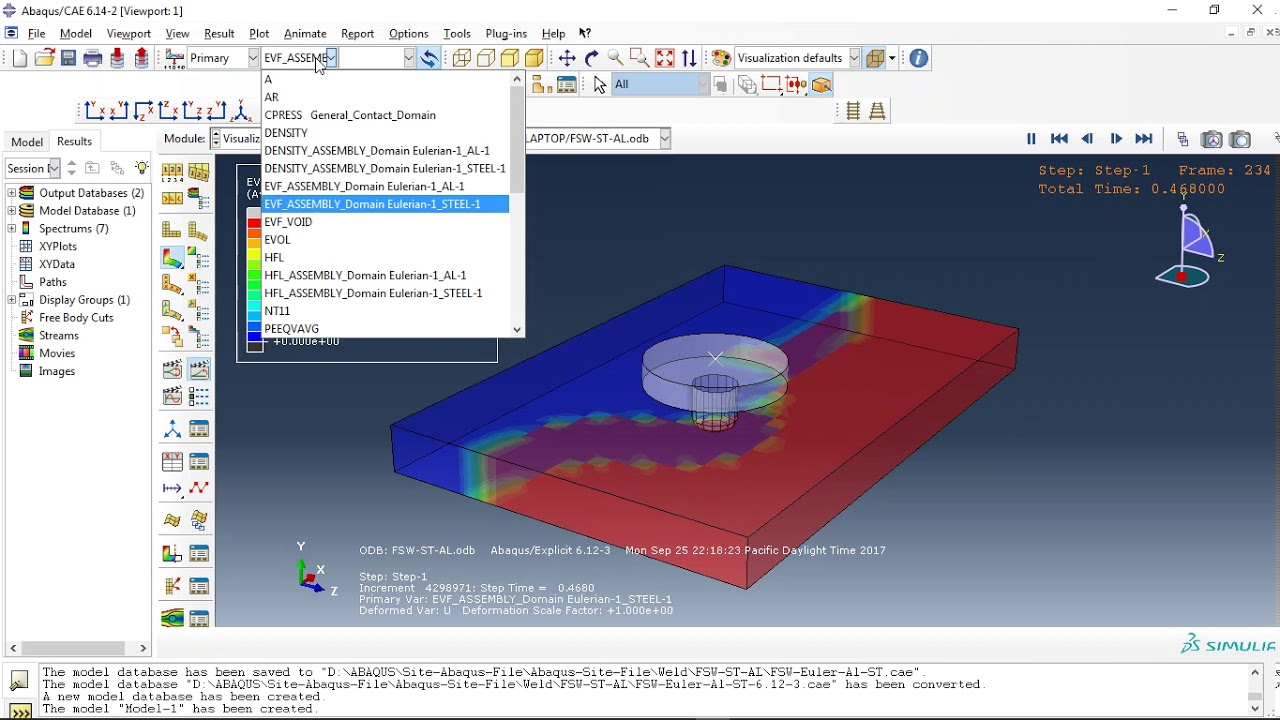
Task: Select XYPlots in results tree
Action: coord(57,247)
